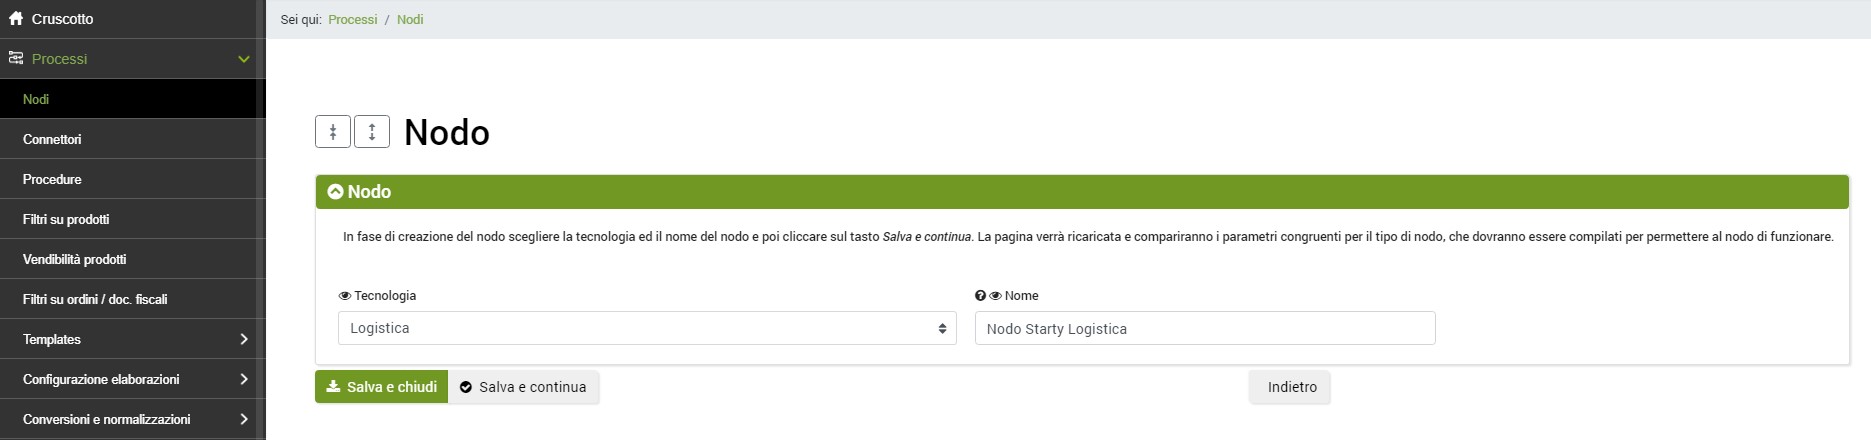Viewport: 1871px width, 440px height.
Task: Expand the Configurazione elaborazioni submenu
Action: (243, 379)
